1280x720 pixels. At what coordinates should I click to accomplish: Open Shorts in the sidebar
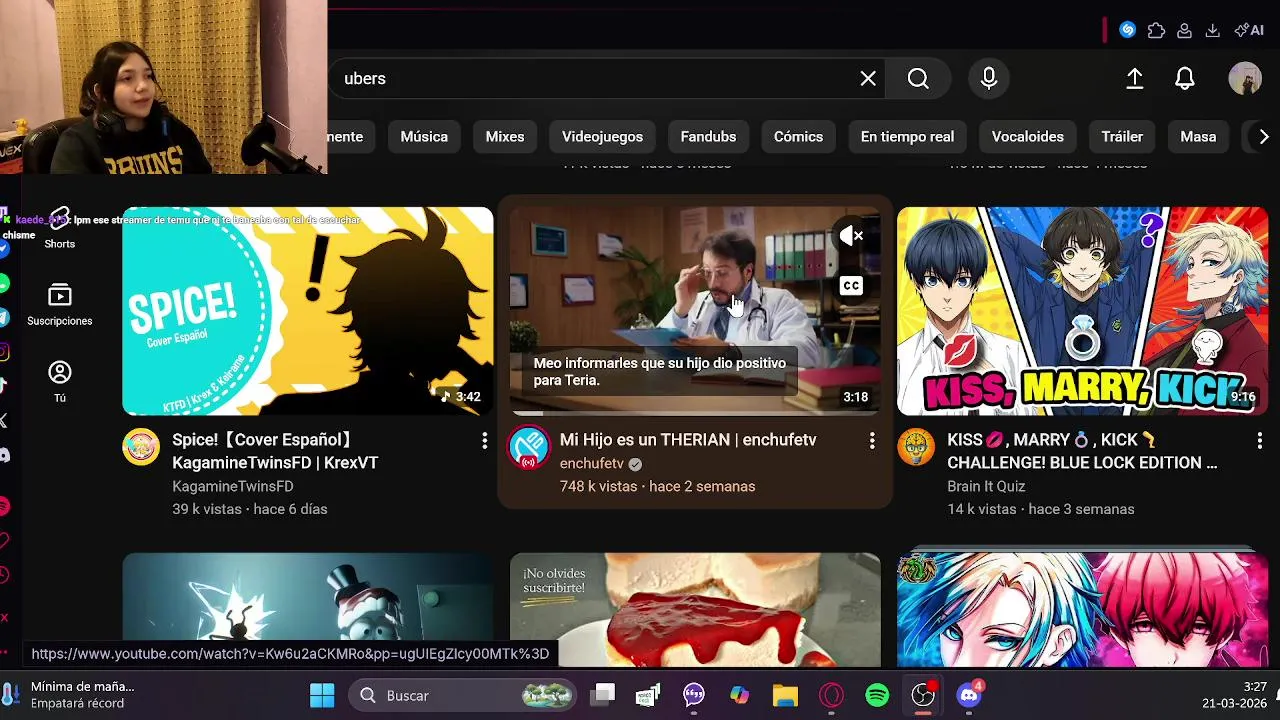60,229
